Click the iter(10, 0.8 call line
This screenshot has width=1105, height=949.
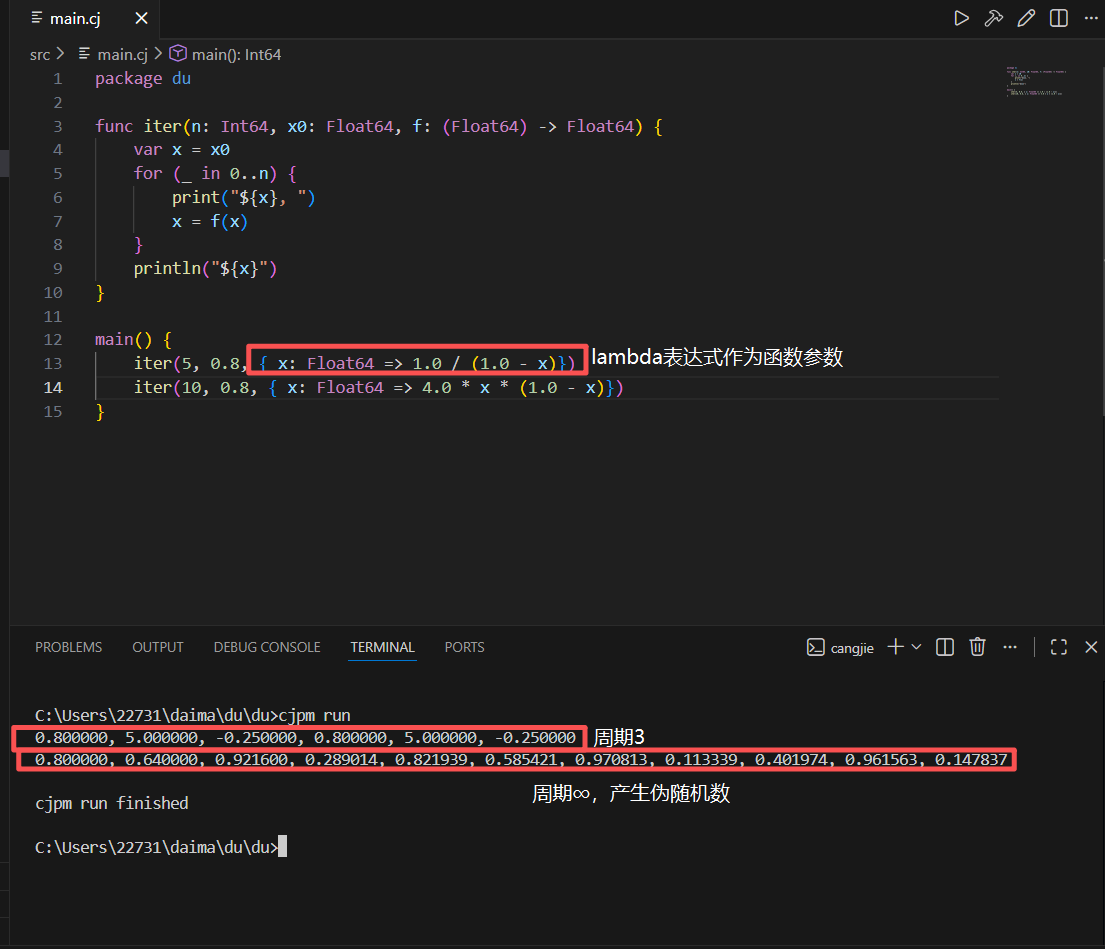click(x=378, y=387)
